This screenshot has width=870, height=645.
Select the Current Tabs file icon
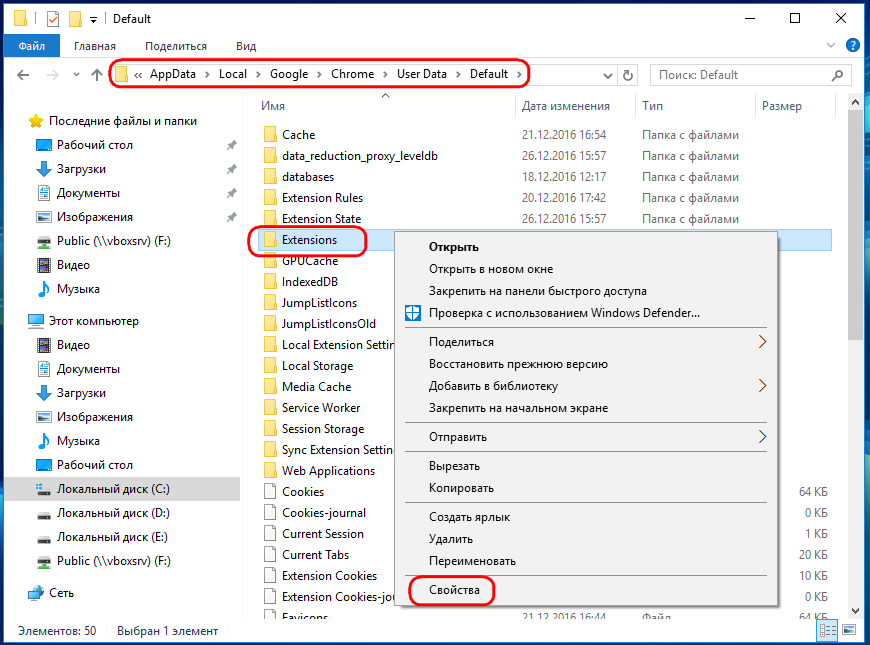pyautogui.click(x=270, y=555)
